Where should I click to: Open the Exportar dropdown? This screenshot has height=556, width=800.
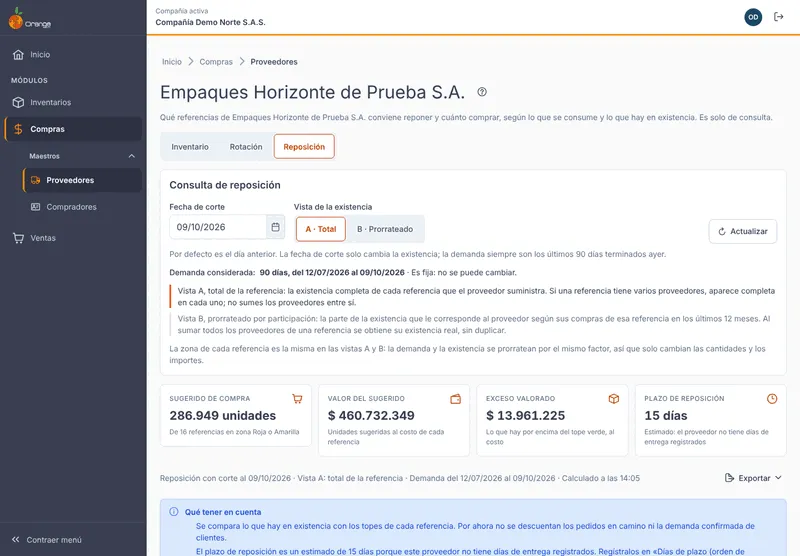coord(753,478)
